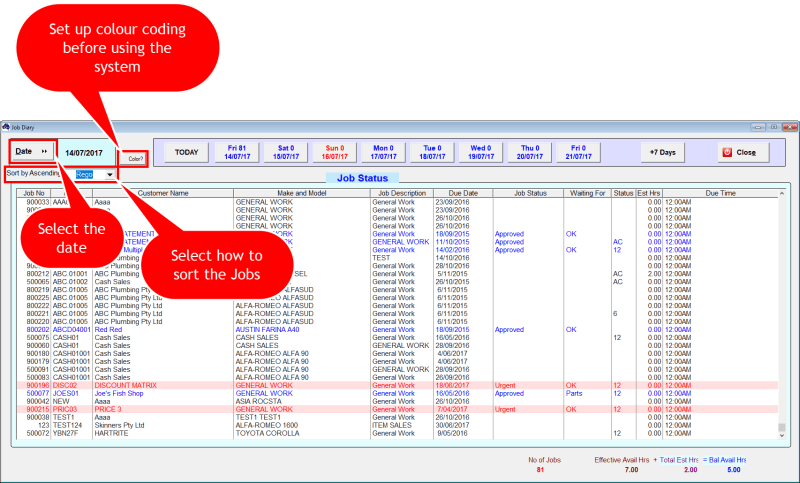Click customer HARTRITE
800x483 pixels.
[x=111, y=434]
